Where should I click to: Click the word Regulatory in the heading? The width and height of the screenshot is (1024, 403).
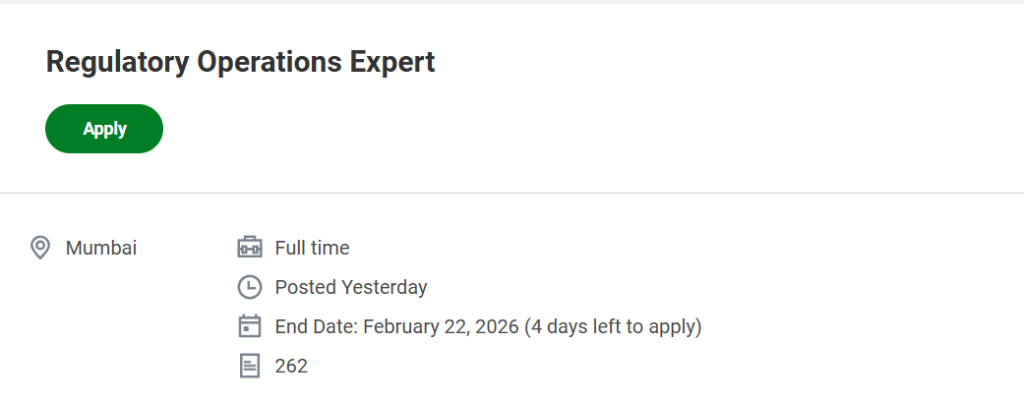pyautogui.click(x=116, y=63)
